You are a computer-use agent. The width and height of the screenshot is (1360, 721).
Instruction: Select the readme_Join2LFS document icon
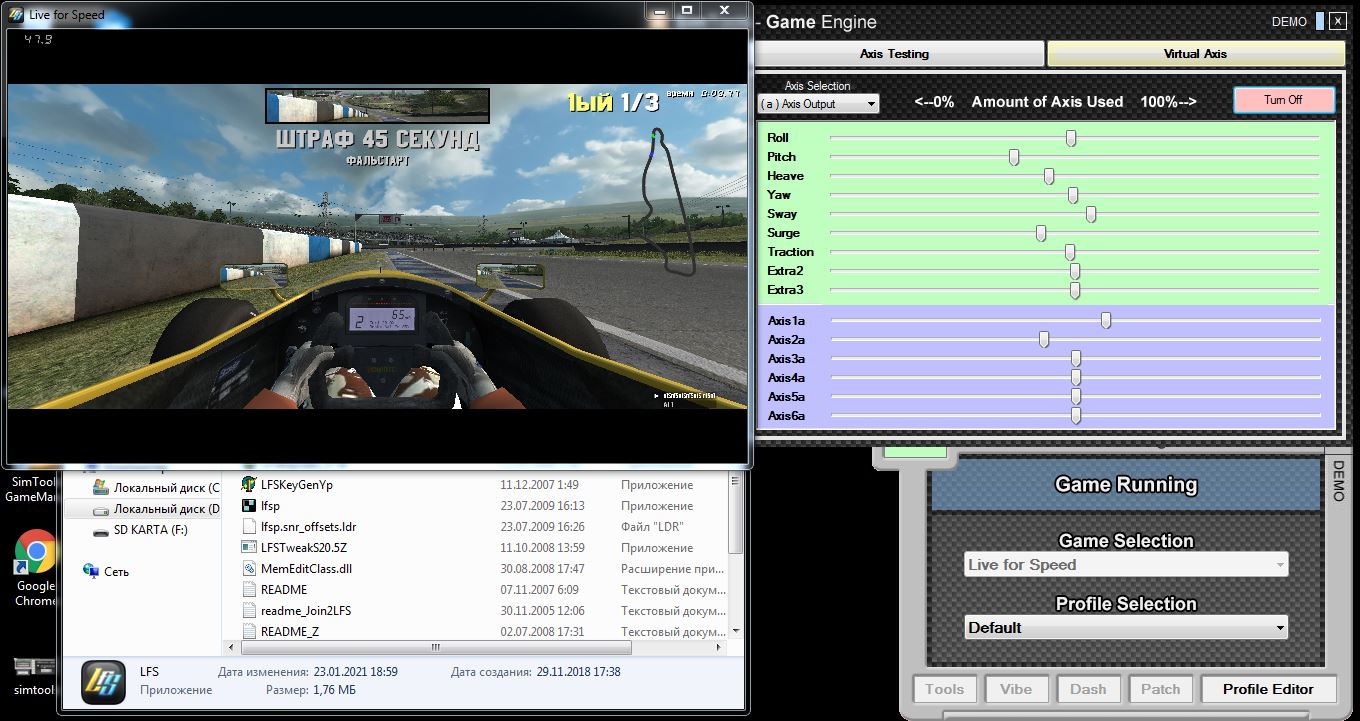(250, 610)
